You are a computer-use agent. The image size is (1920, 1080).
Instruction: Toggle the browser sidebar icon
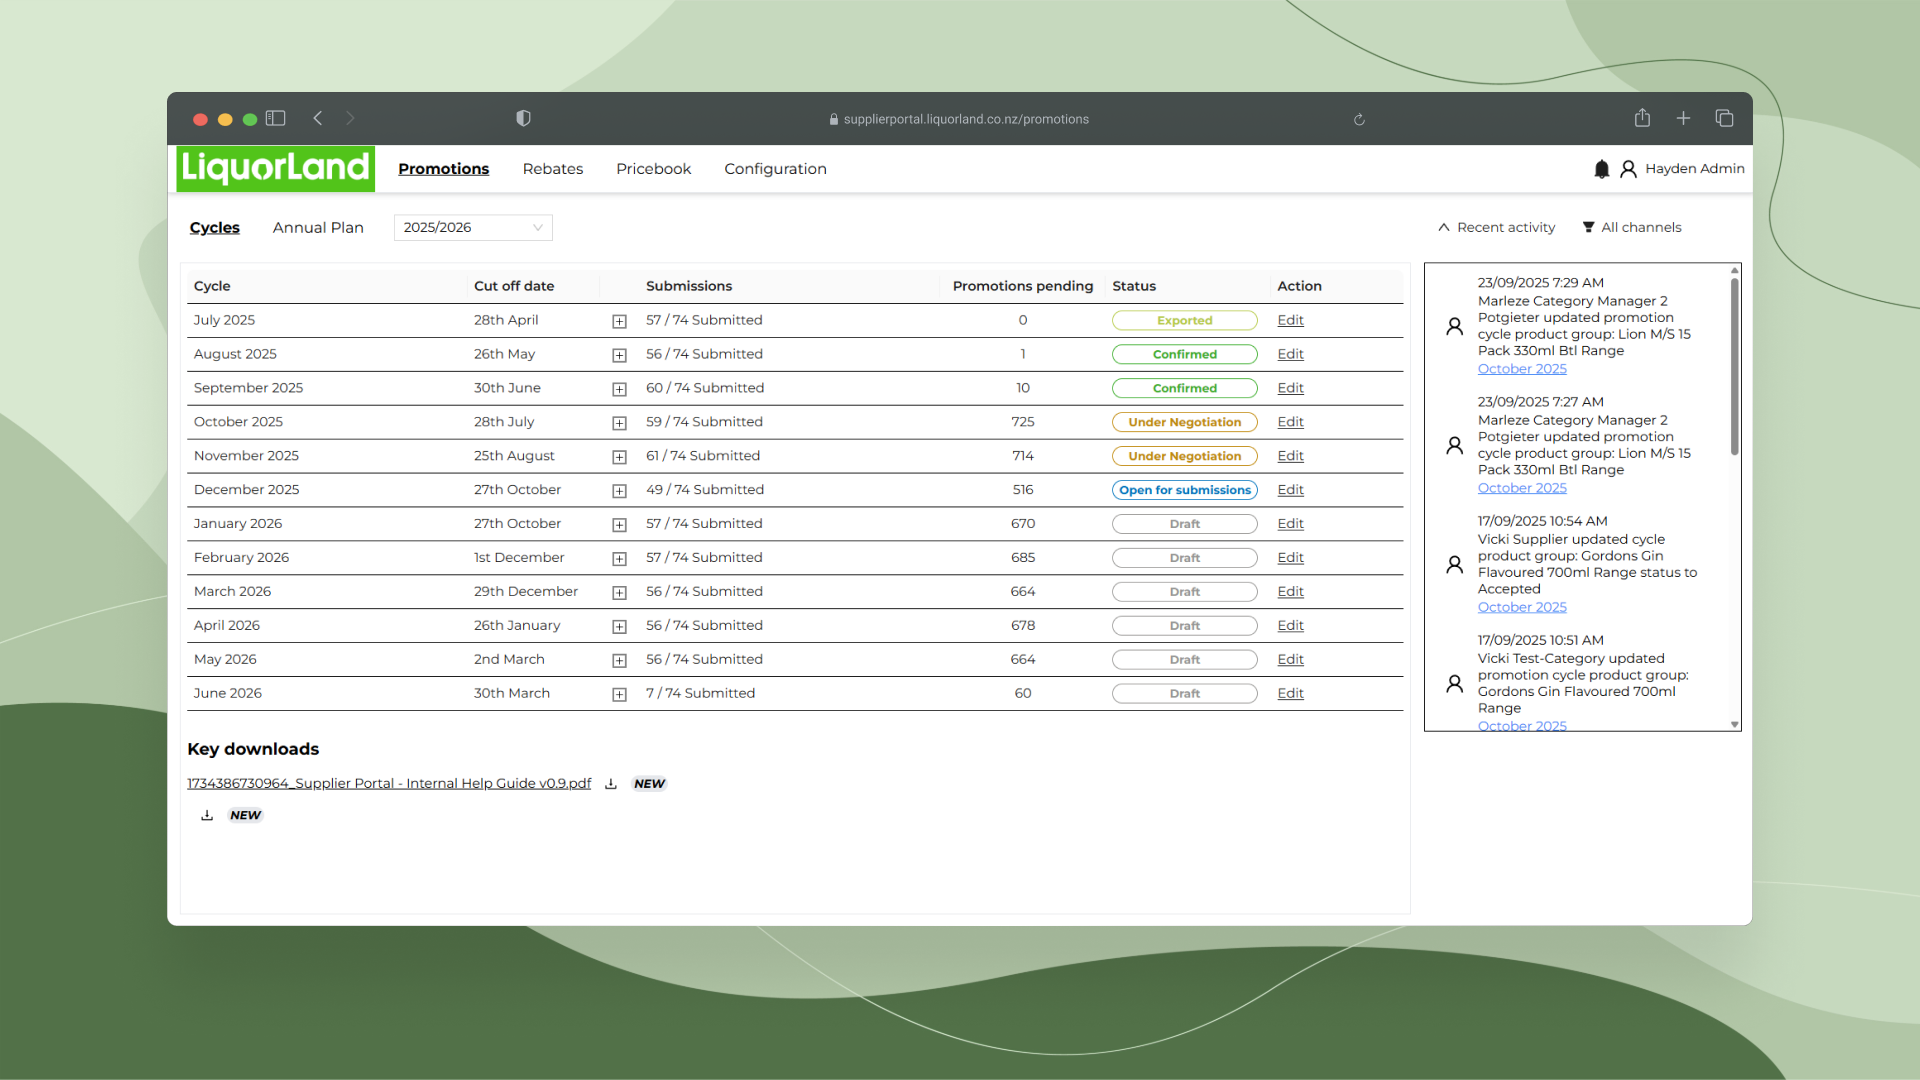(x=276, y=118)
